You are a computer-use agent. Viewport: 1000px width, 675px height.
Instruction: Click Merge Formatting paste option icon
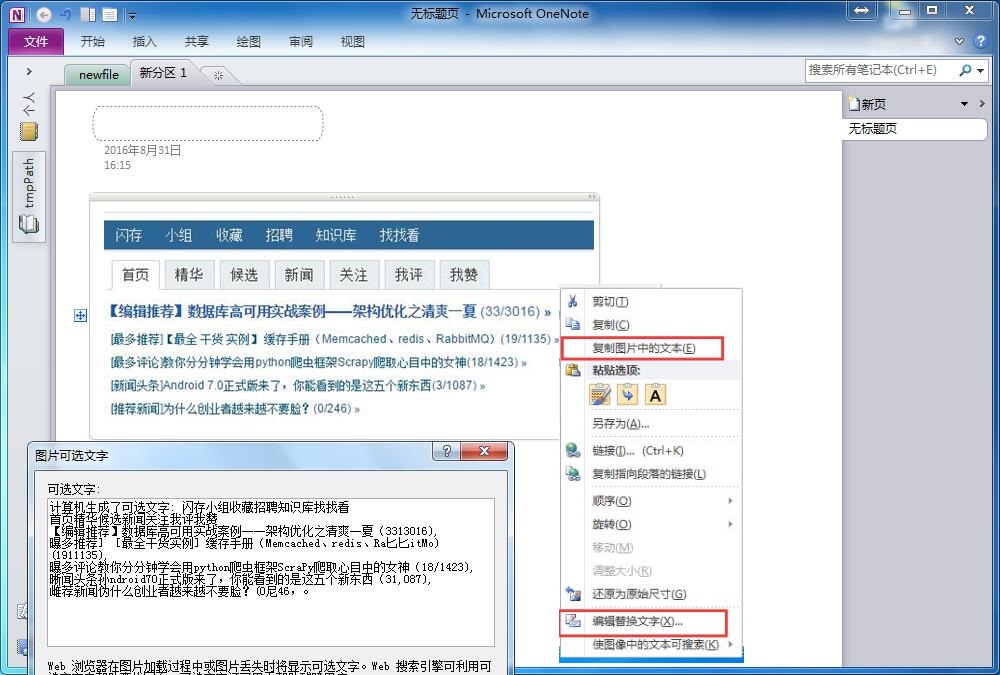(628, 395)
